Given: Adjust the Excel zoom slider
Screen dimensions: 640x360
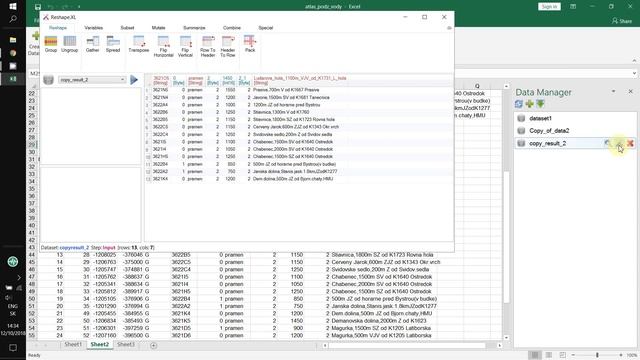Looking at the screenshot, I should coord(597,355).
